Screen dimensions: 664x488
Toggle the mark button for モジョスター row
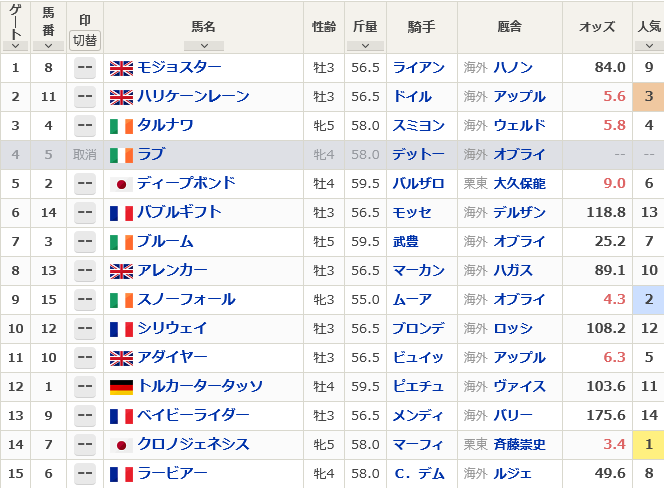pos(85,68)
